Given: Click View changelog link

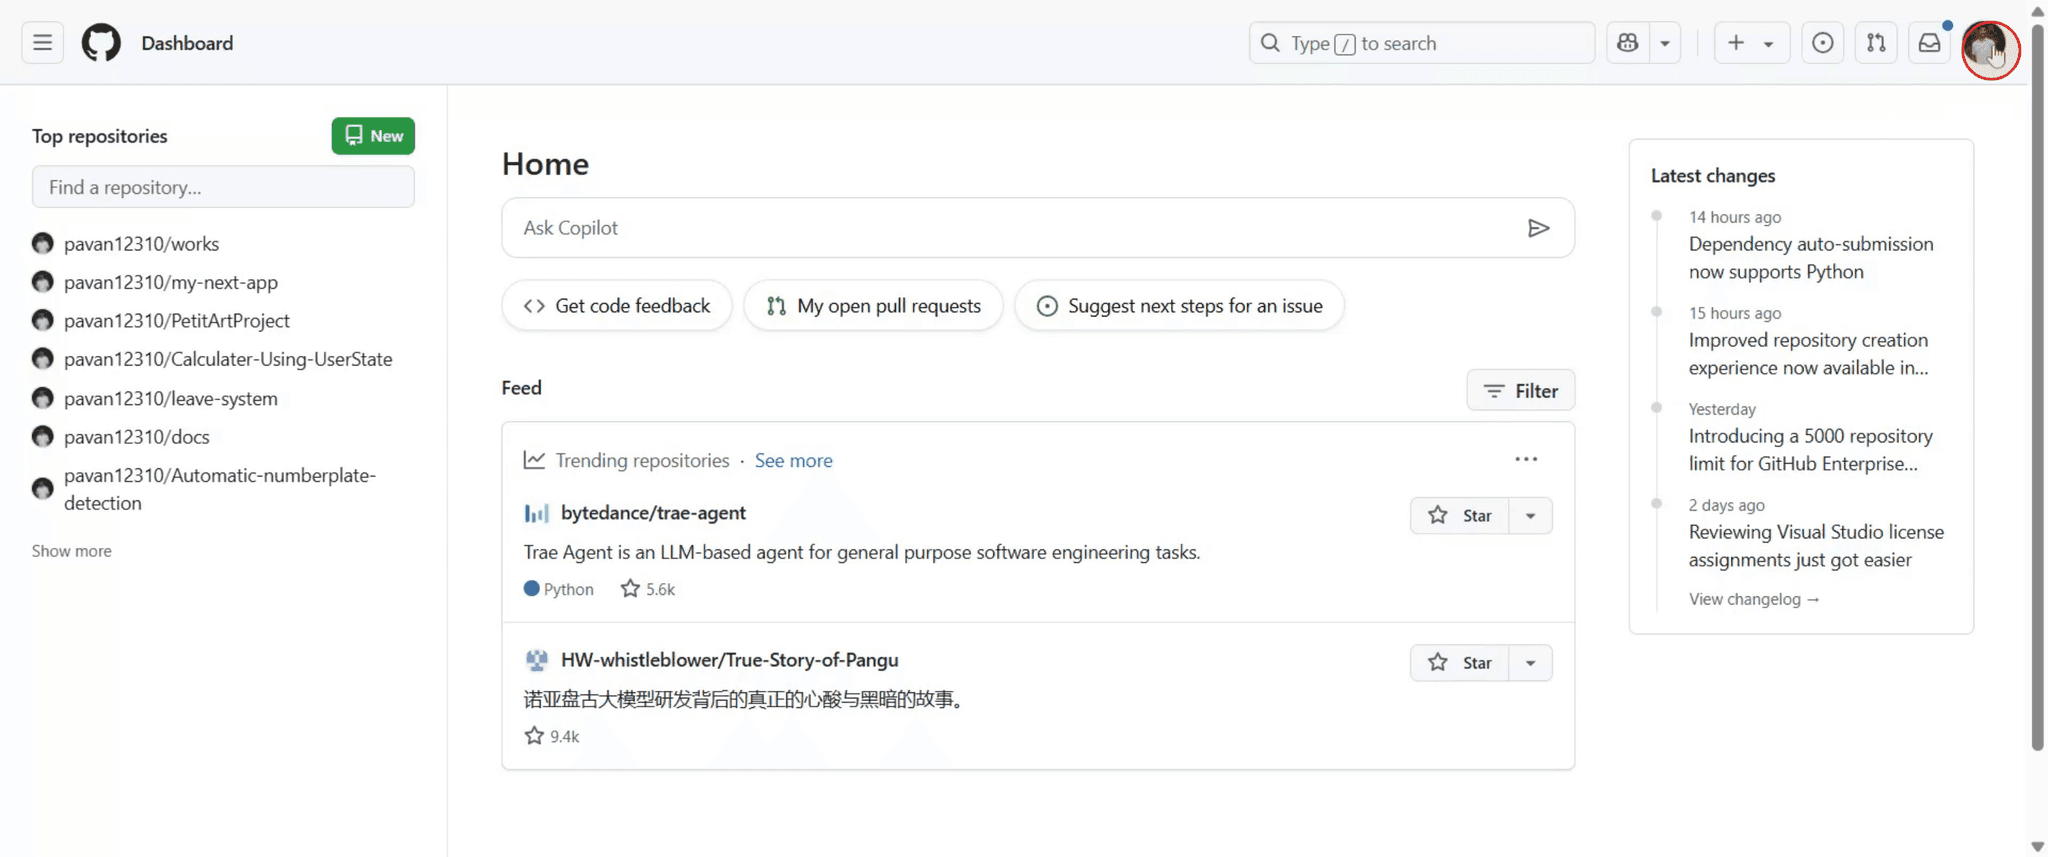Looking at the screenshot, I should 1754,599.
